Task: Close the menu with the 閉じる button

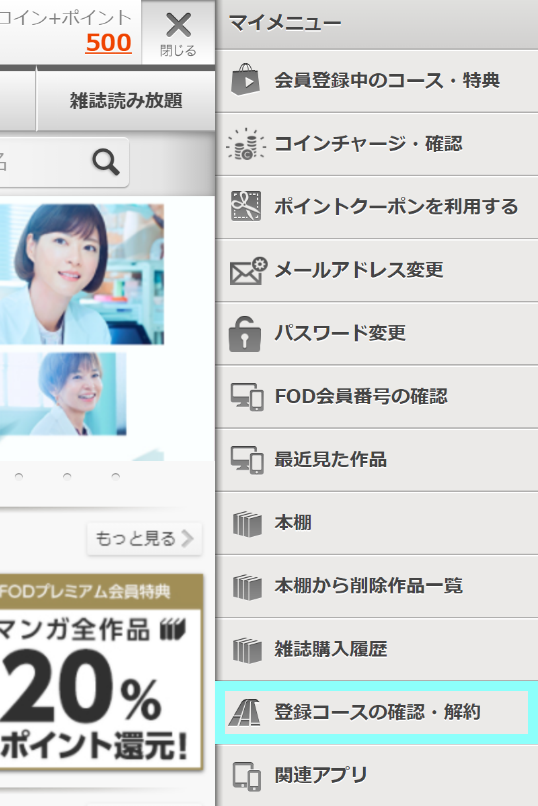Action: pyautogui.click(x=178, y=33)
